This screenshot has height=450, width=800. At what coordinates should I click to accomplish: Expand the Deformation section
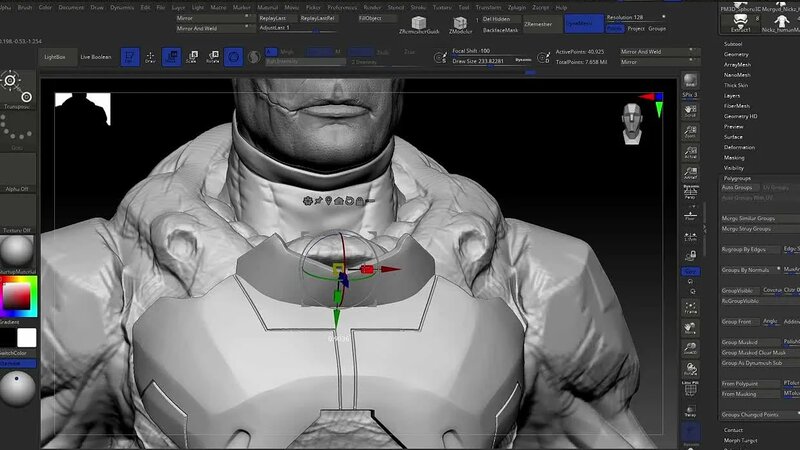739,147
